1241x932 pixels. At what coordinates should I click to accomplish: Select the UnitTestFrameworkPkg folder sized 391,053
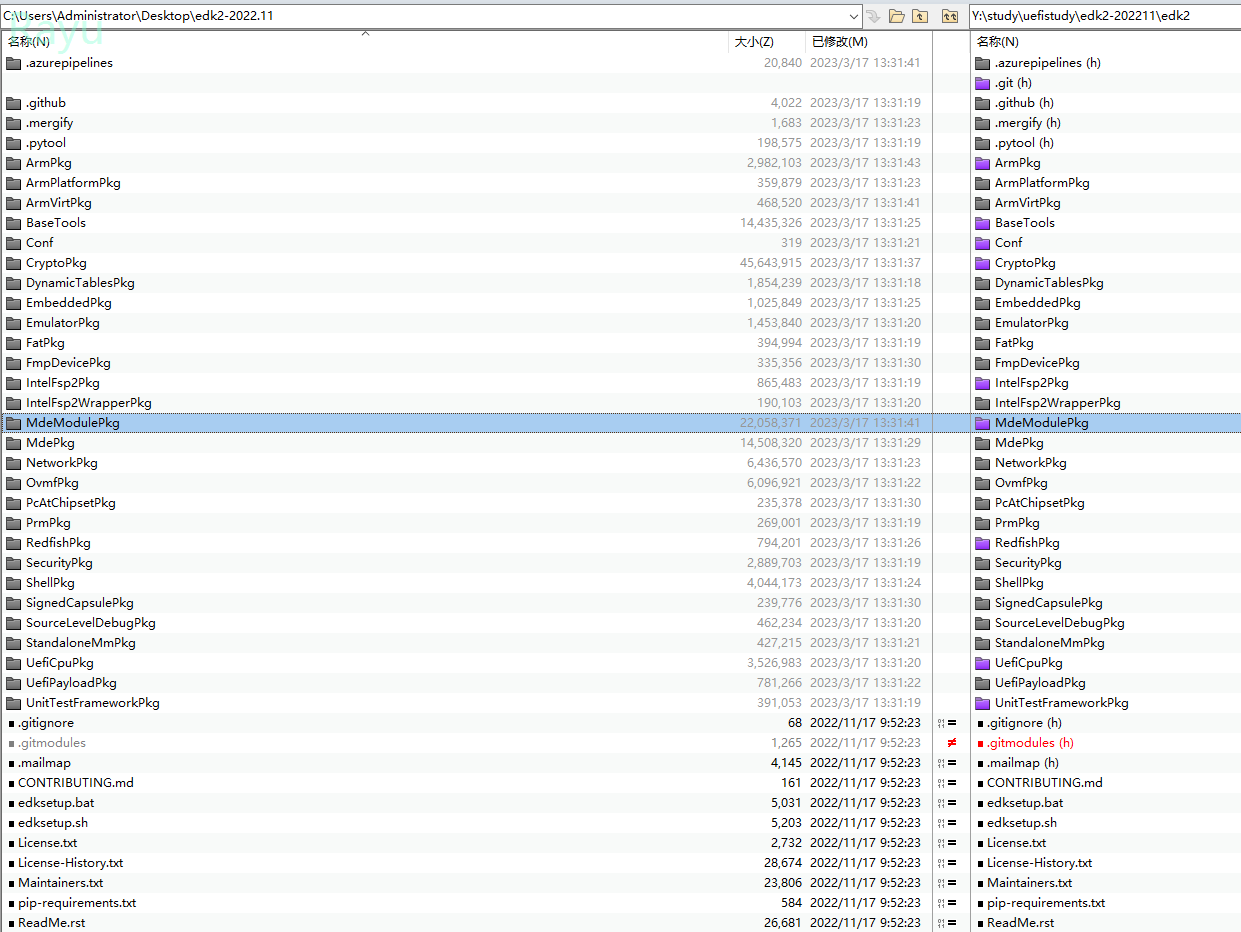(93, 703)
